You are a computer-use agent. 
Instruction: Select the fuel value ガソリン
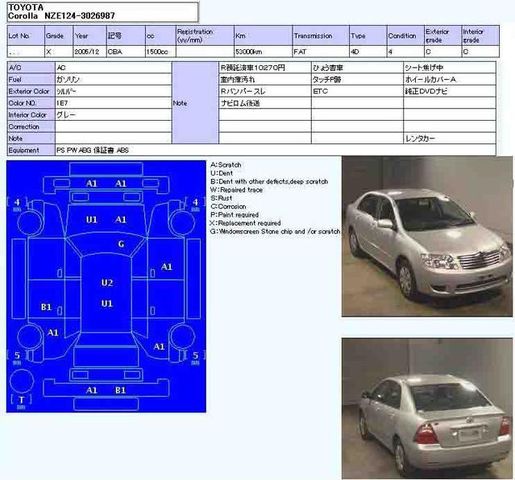[113, 79]
